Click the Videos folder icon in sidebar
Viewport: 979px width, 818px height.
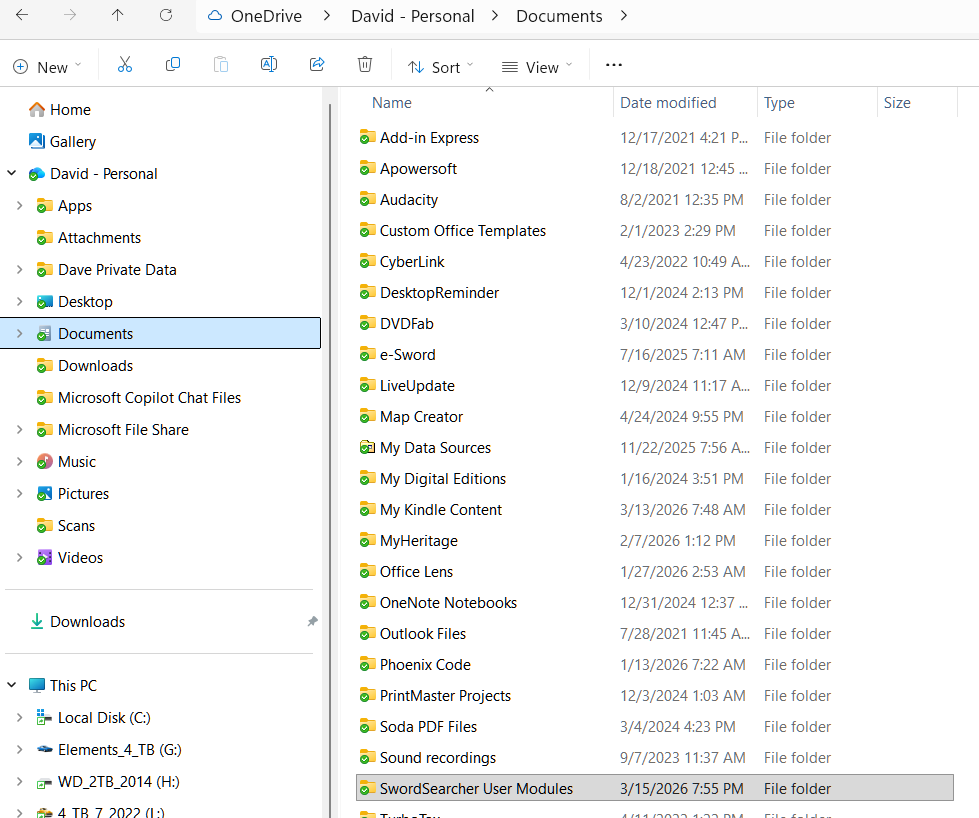(44, 557)
